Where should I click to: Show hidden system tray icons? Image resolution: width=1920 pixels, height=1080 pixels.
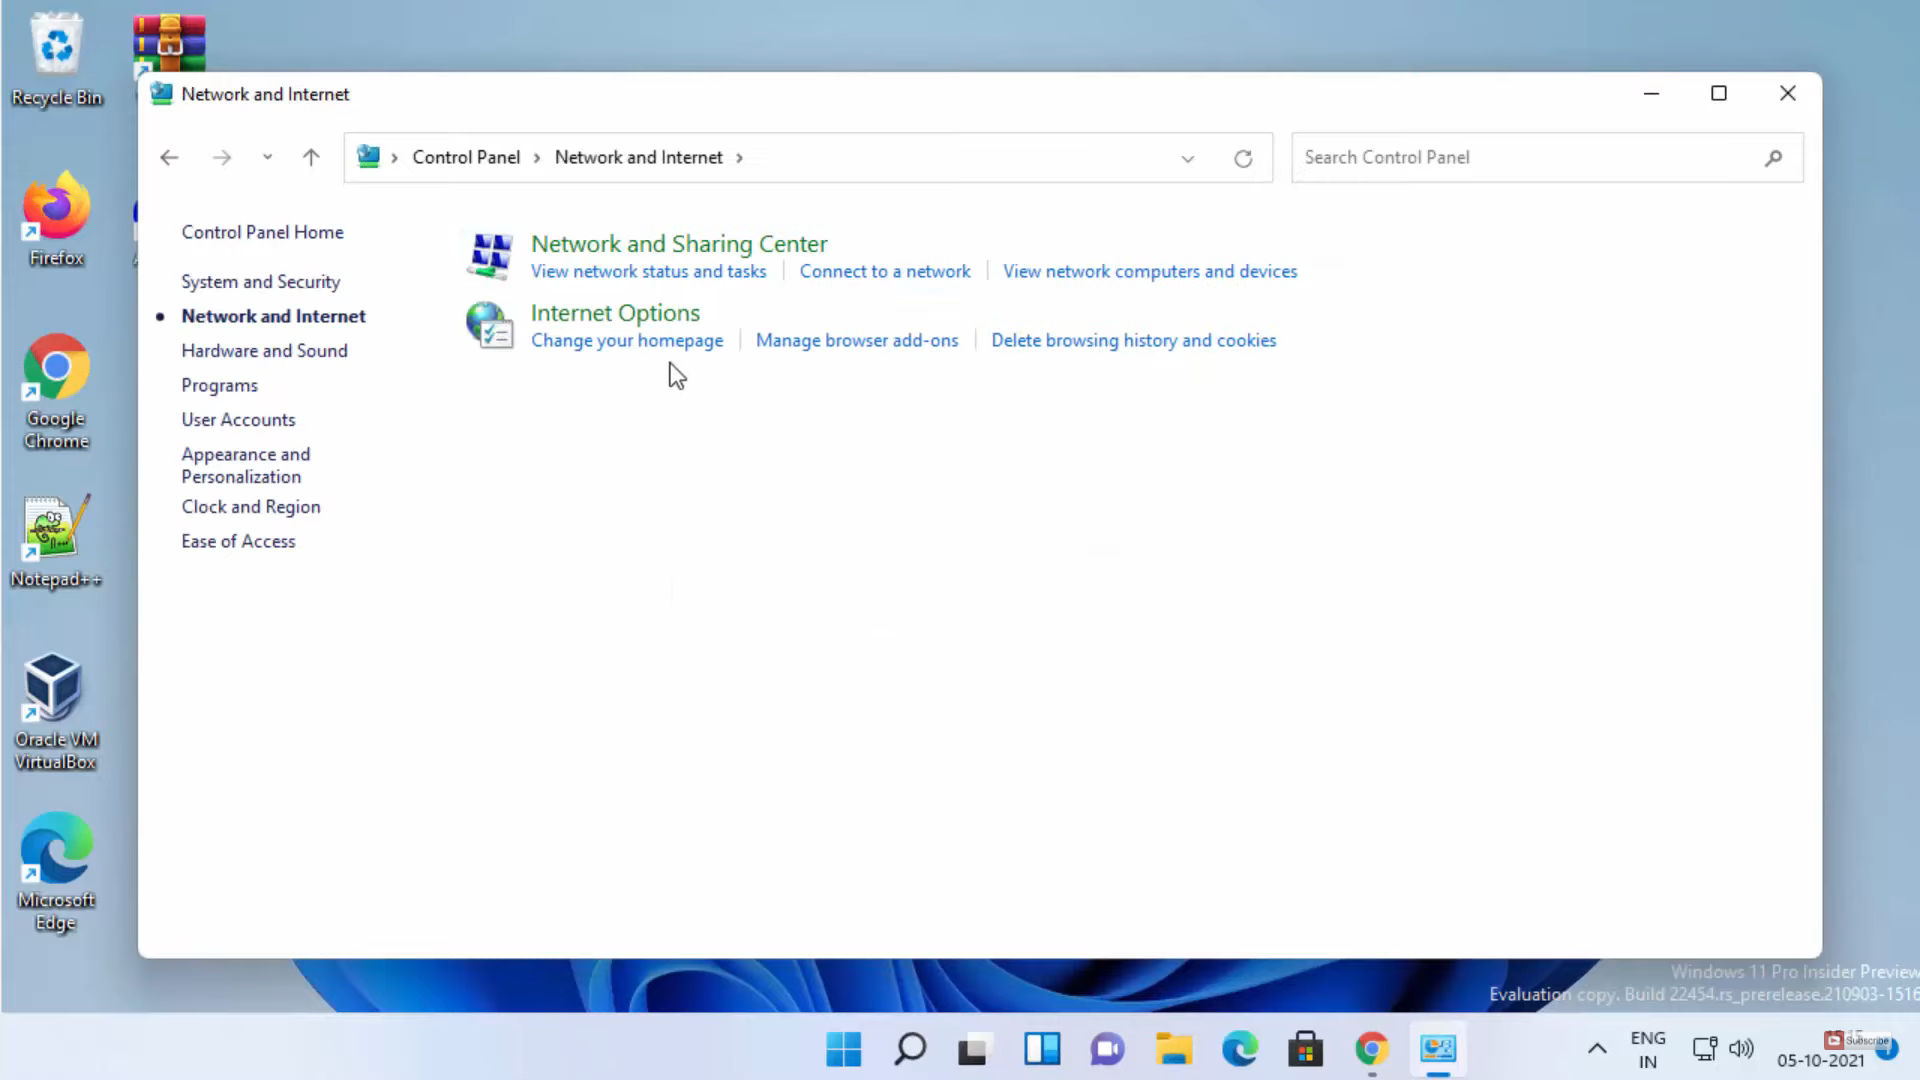(x=1597, y=1049)
